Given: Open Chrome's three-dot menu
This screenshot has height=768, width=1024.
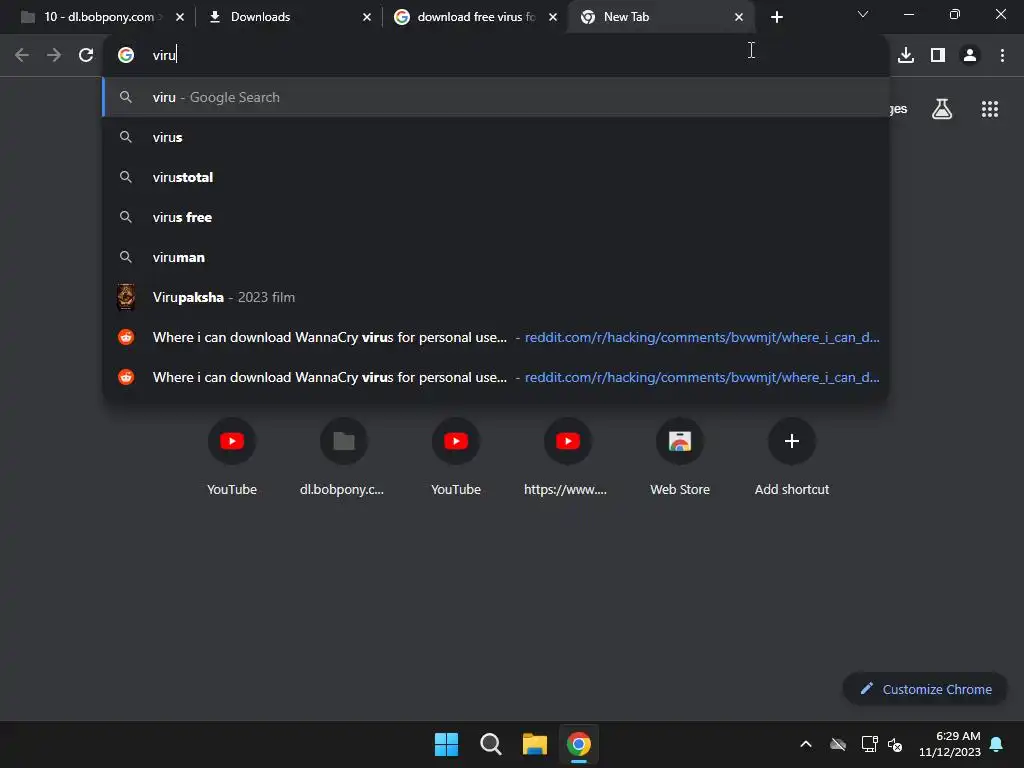Looking at the screenshot, I should 1002,56.
